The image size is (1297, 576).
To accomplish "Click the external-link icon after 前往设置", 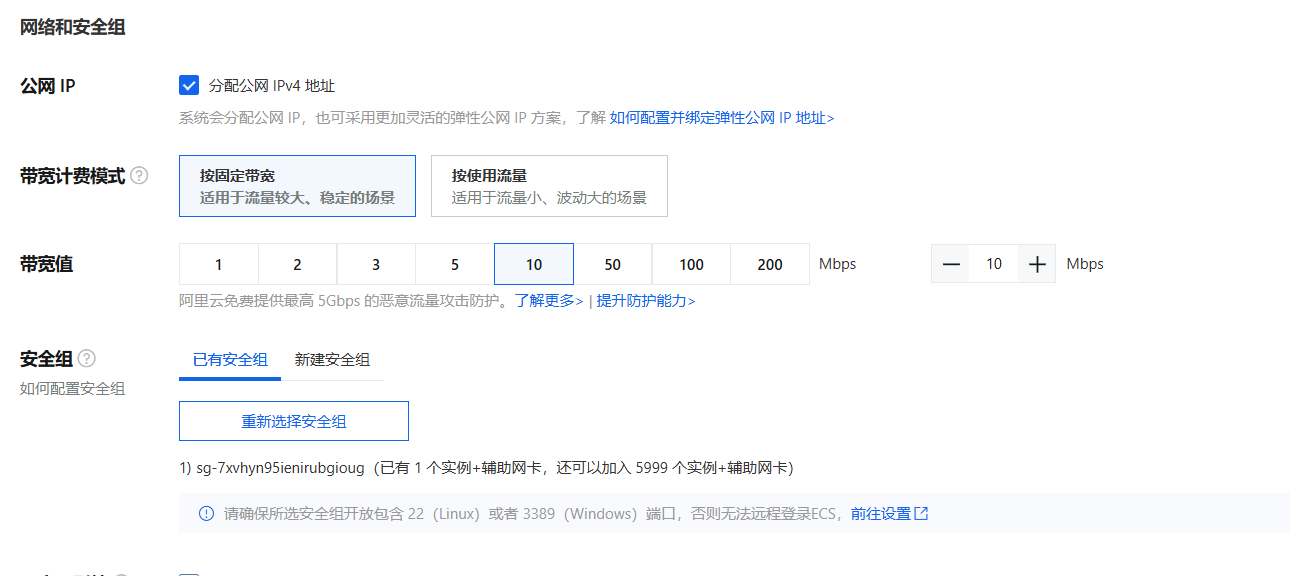I will (922, 513).
